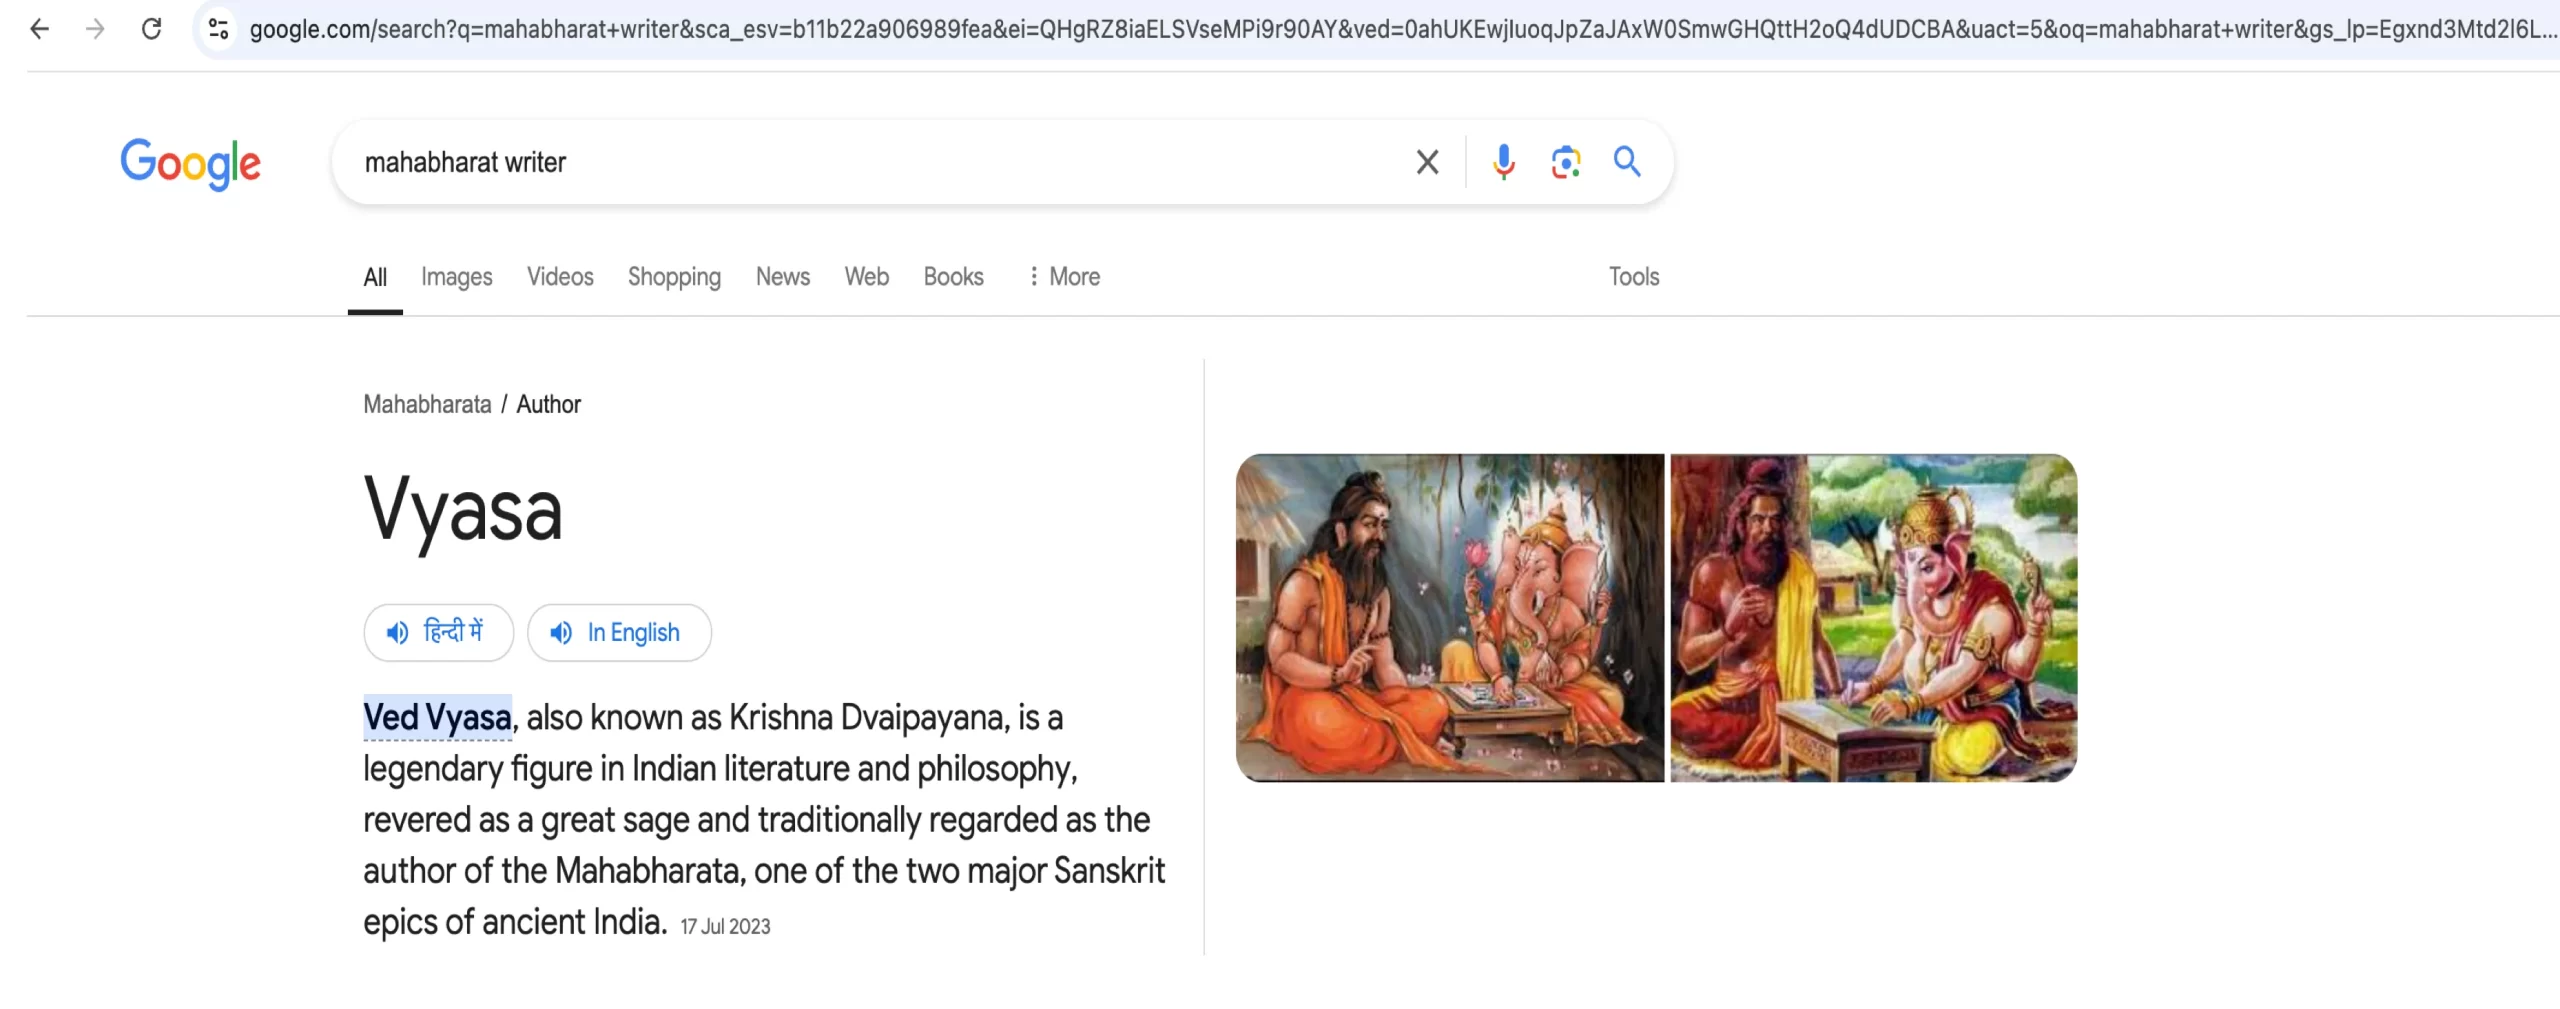2560x1009 pixels.
Task: Play the In English audio button
Action: pos(619,632)
